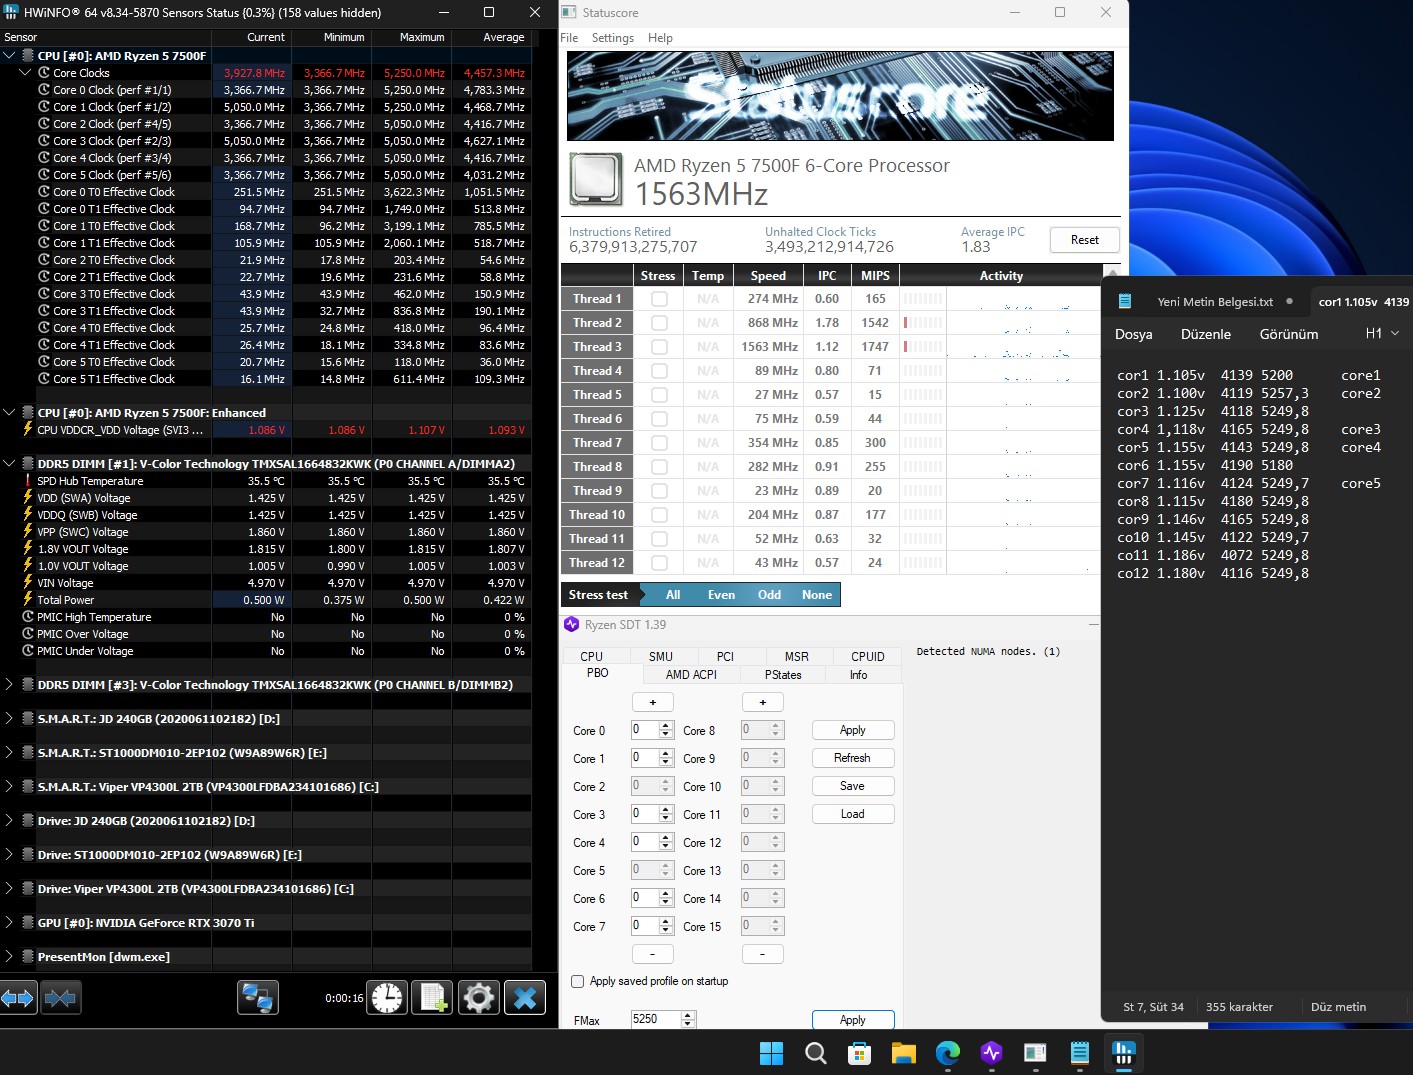Click Refresh in Ryzen SDT
The width and height of the screenshot is (1413, 1075).
pos(852,758)
